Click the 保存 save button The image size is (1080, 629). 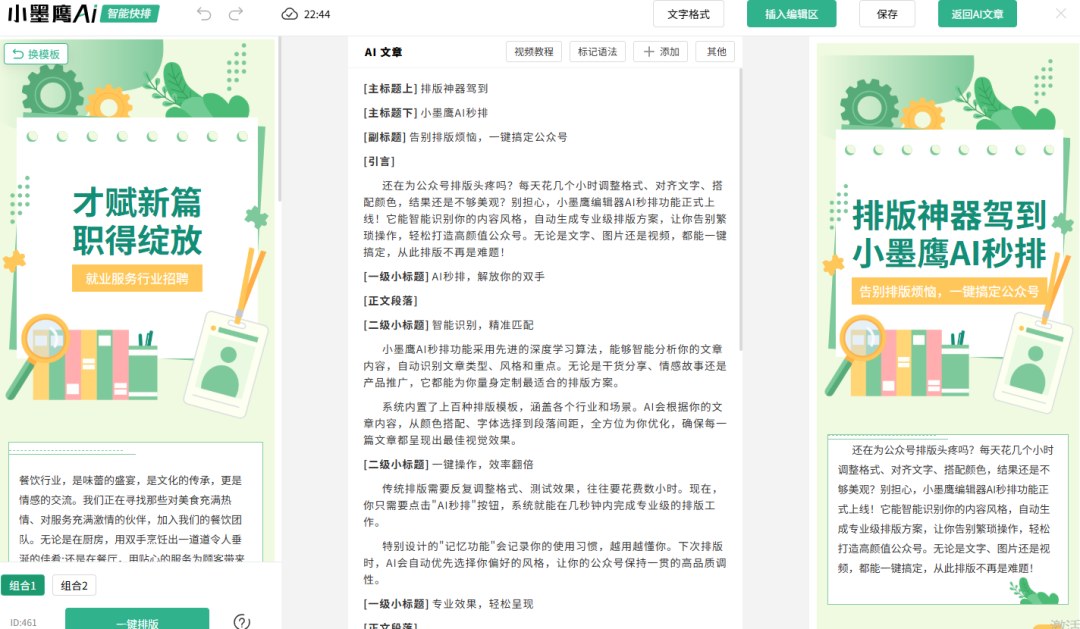point(887,14)
